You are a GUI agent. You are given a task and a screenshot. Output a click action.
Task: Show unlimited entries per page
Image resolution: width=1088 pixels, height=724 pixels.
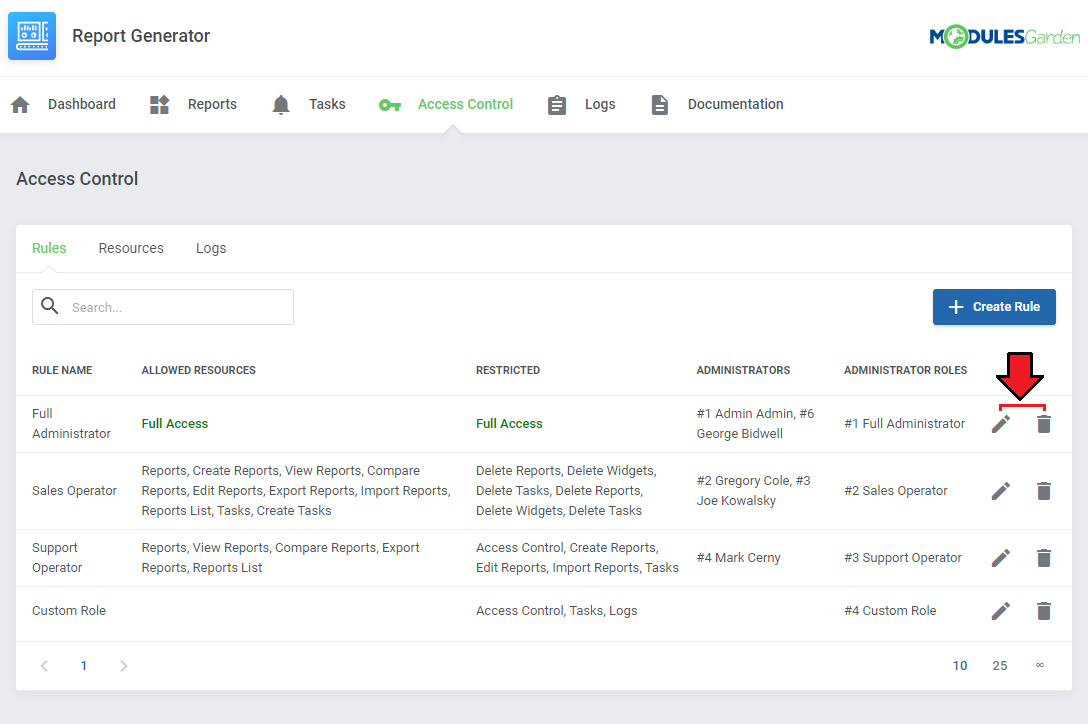[1039, 665]
